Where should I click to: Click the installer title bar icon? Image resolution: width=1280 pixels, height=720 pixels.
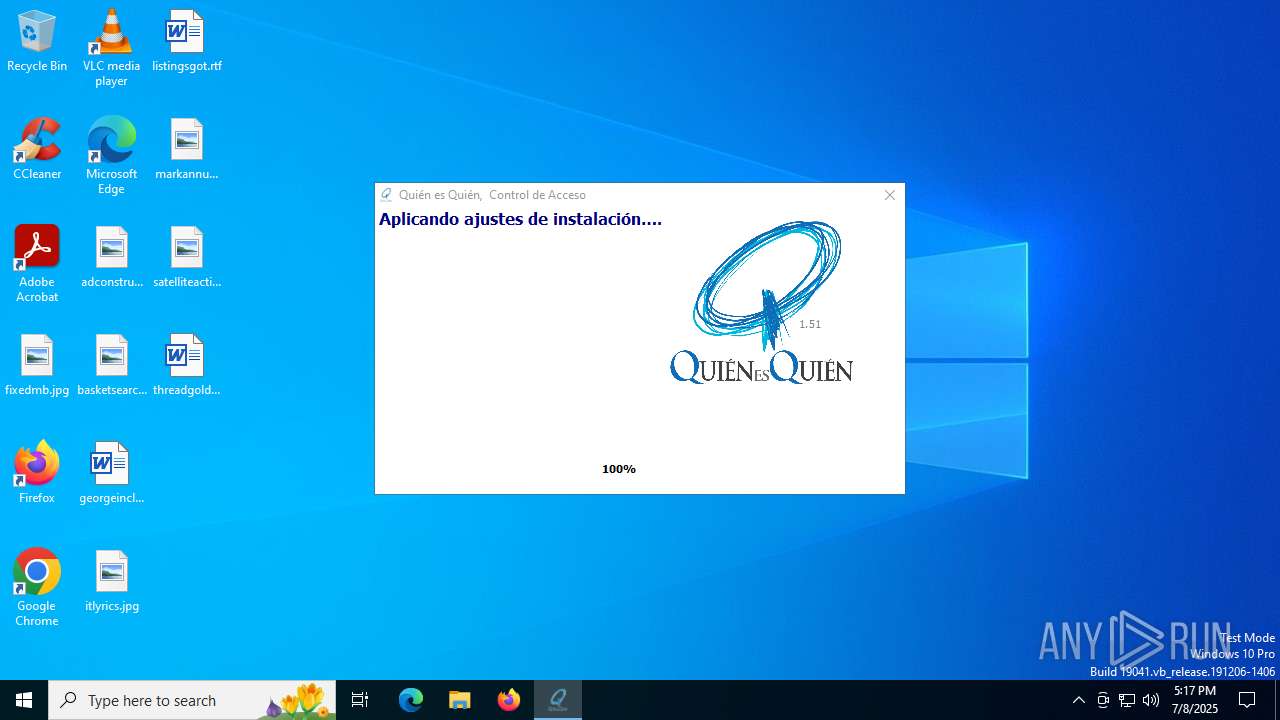point(386,195)
